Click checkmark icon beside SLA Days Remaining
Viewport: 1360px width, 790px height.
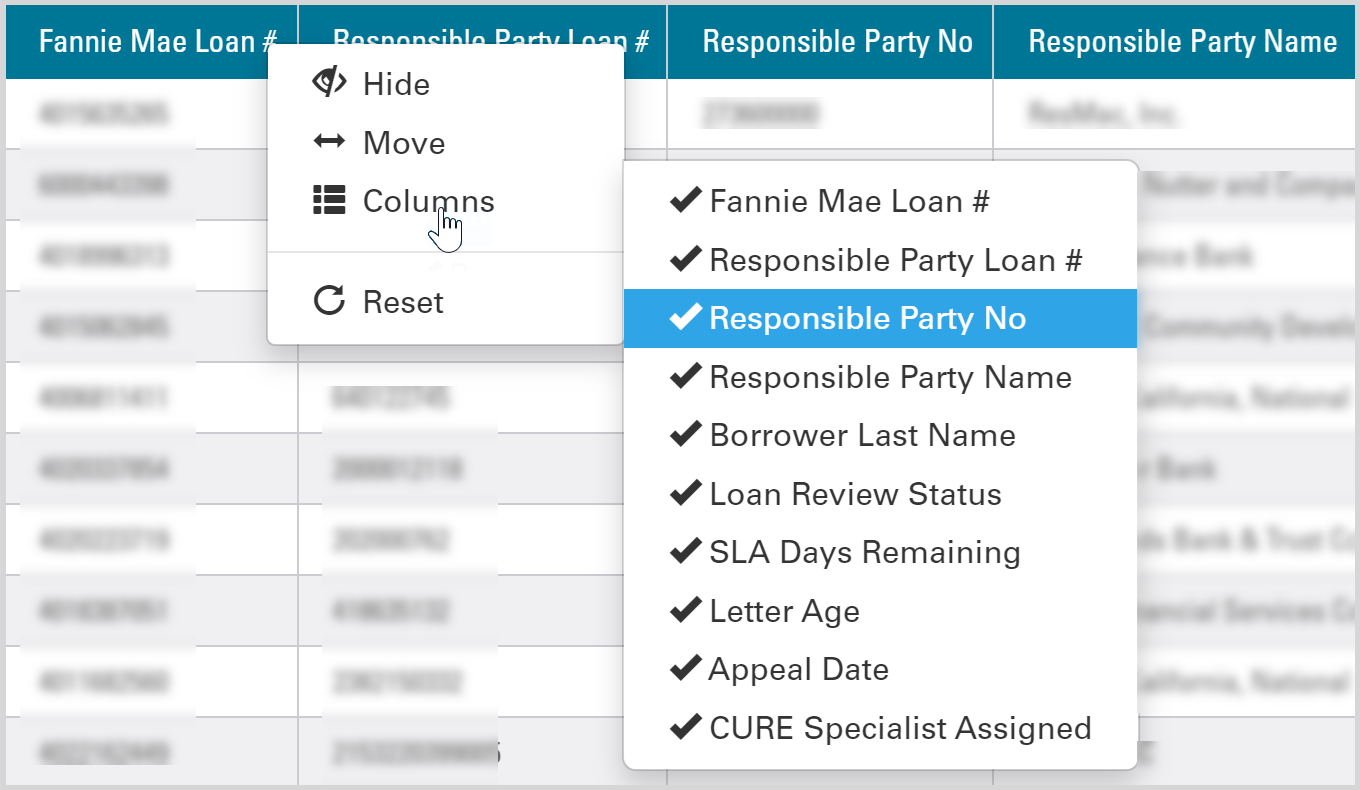(685, 552)
